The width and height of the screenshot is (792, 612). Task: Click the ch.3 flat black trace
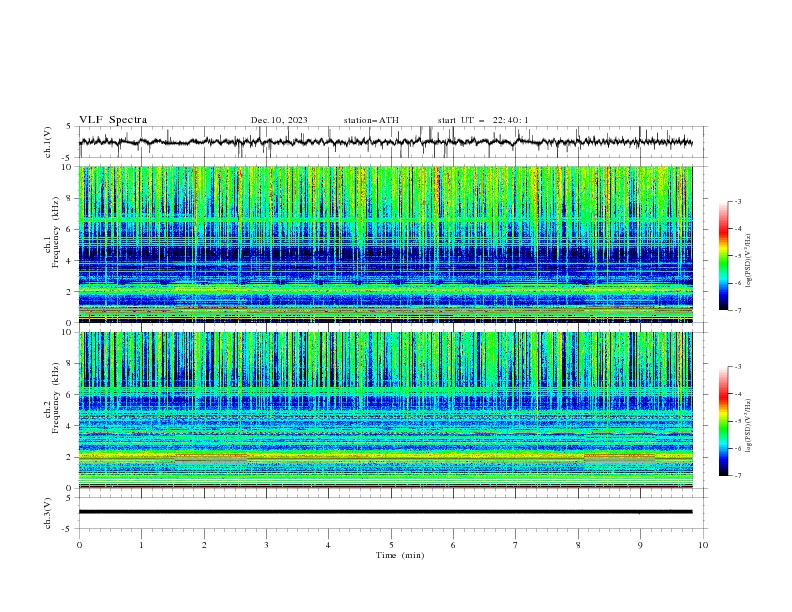[385, 512]
